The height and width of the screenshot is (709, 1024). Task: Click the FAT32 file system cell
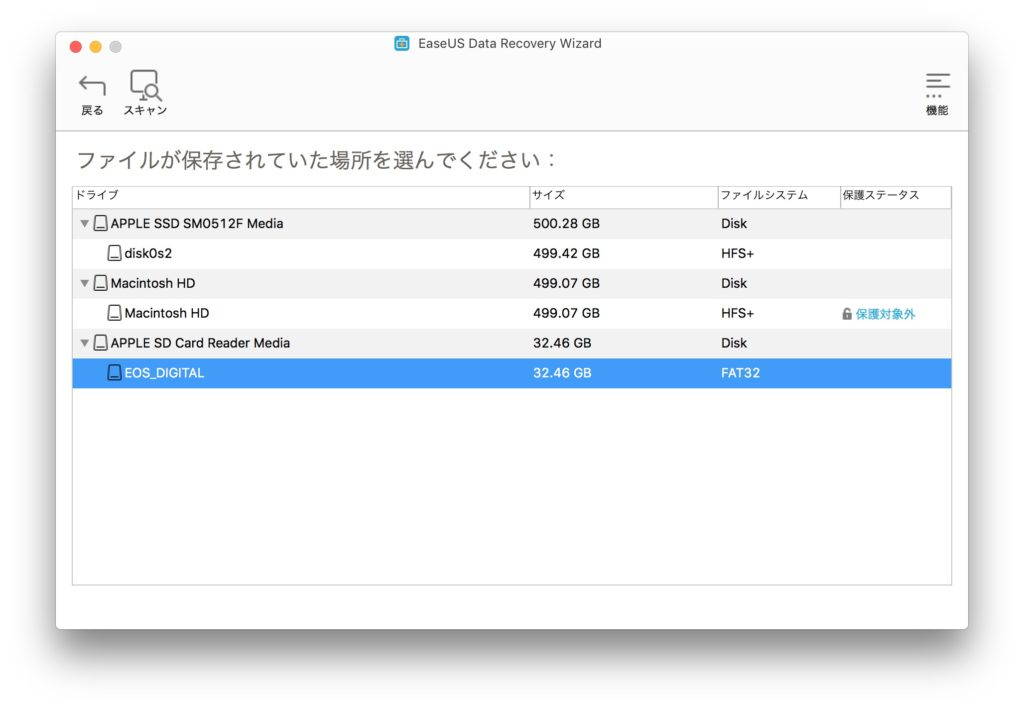(741, 373)
